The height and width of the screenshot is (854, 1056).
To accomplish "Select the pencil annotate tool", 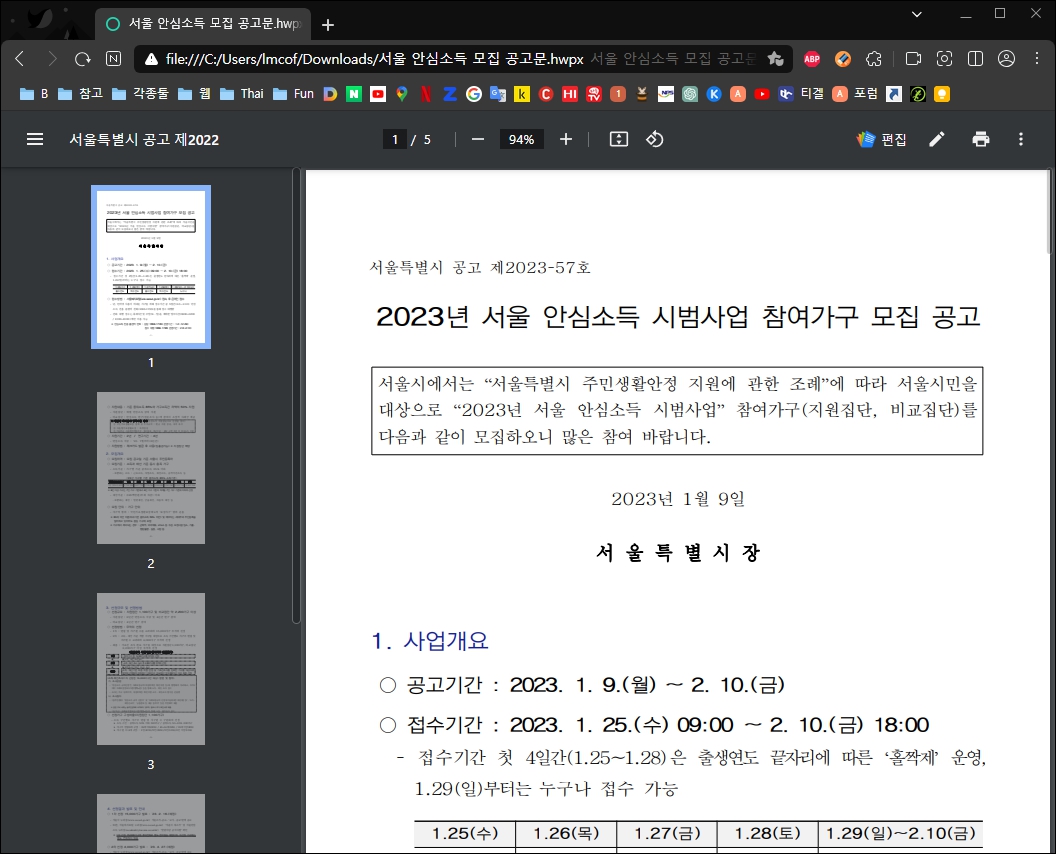I will (x=937, y=139).
